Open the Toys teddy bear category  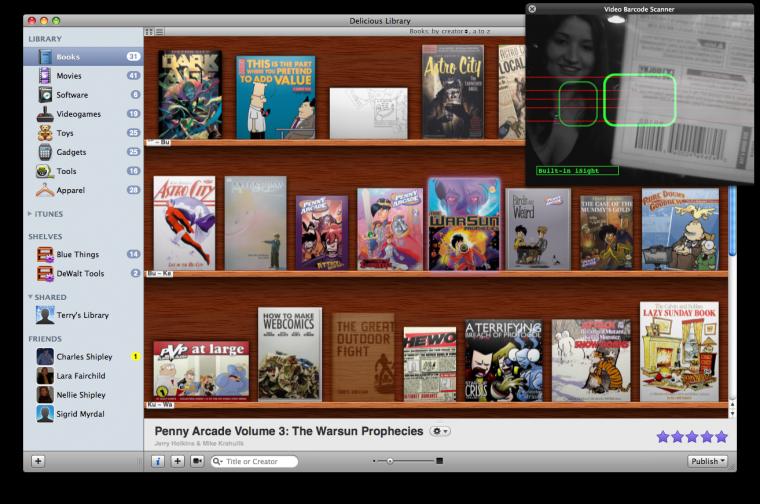pyautogui.click(x=82, y=133)
